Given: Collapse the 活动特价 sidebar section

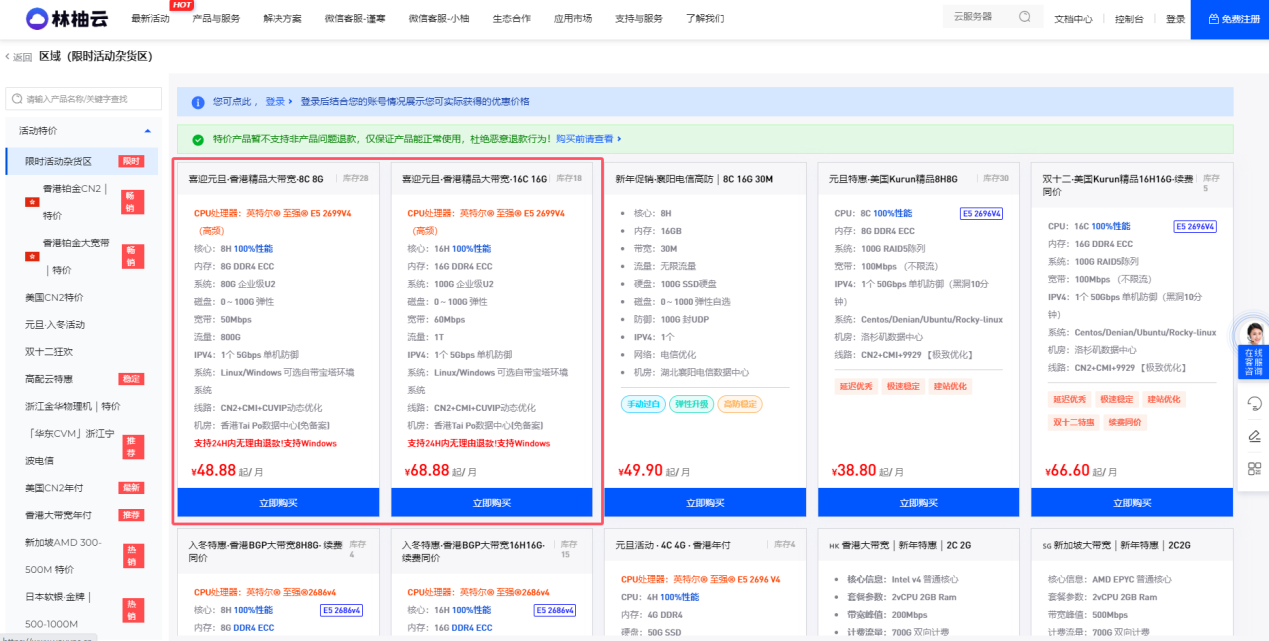Looking at the screenshot, I should point(148,131).
